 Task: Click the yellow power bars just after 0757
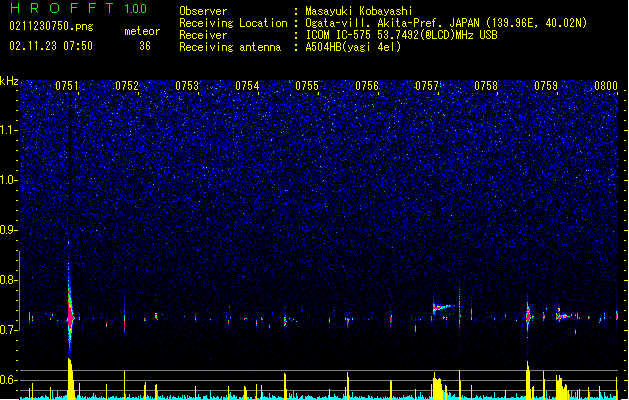[x=437, y=386]
